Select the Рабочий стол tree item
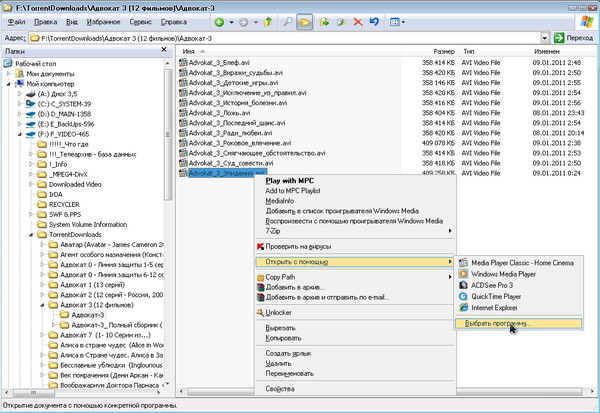The image size is (600, 413). click(36, 64)
